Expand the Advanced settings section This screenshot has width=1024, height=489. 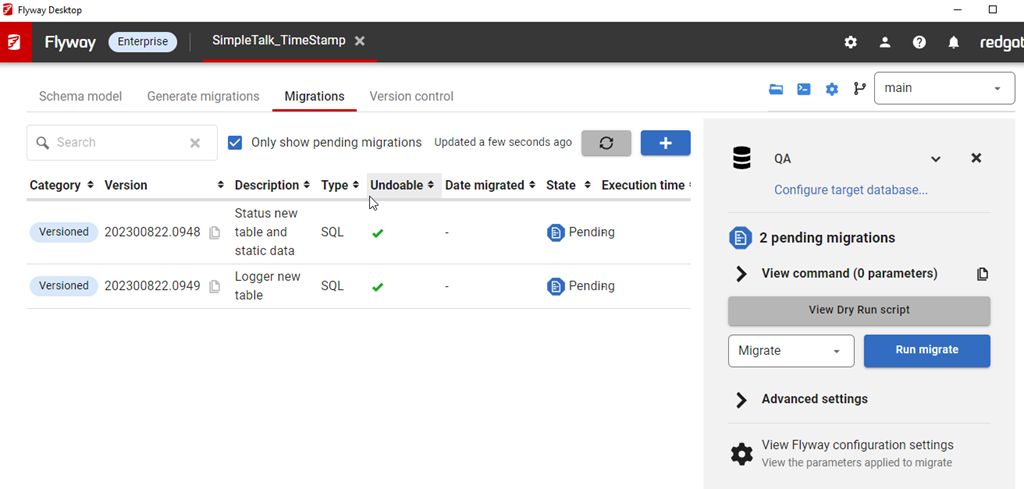point(741,400)
